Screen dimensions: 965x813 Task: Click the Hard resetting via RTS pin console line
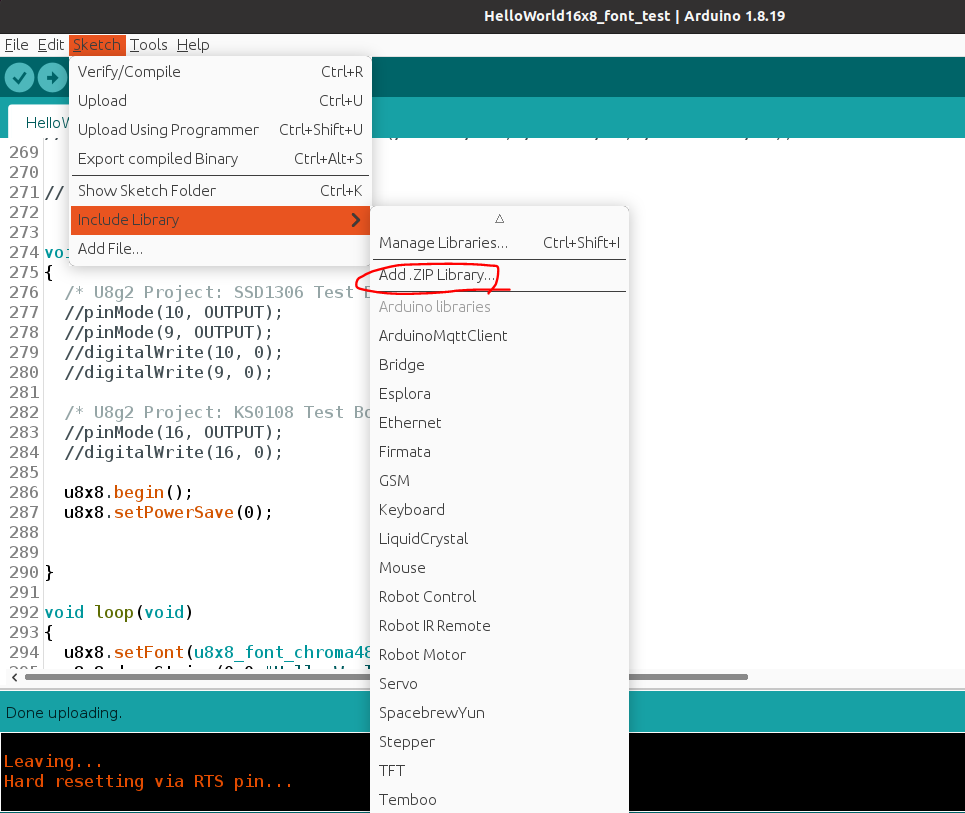point(148,782)
